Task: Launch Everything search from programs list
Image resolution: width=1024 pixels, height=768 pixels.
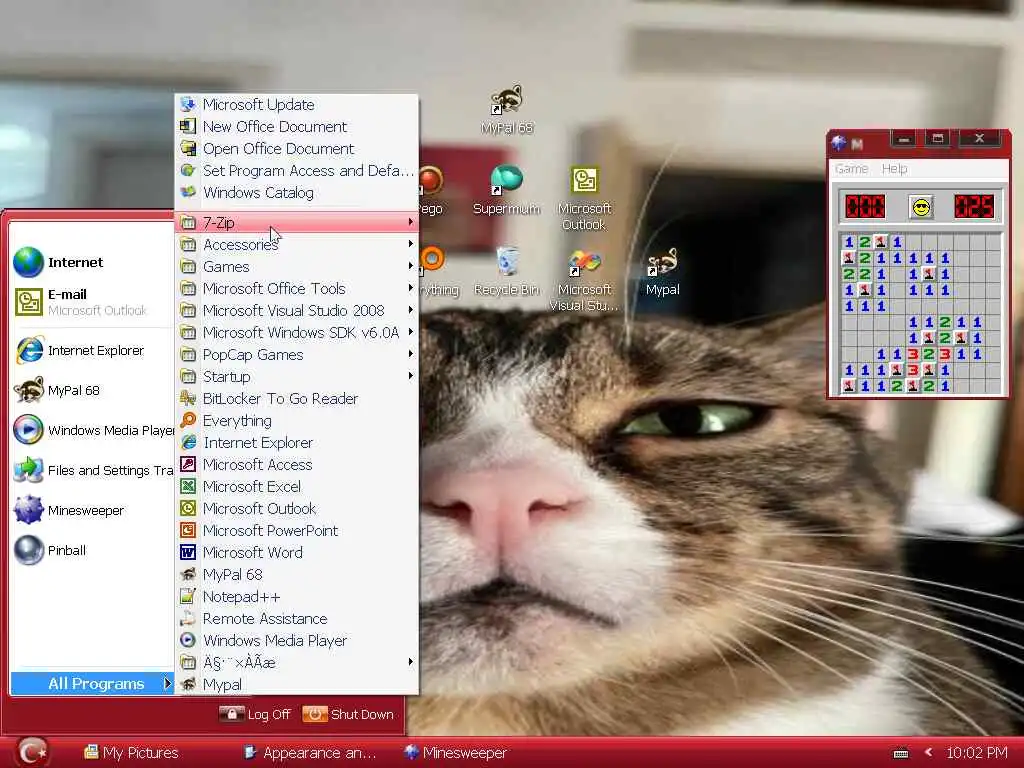Action: [x=296, y=421]
